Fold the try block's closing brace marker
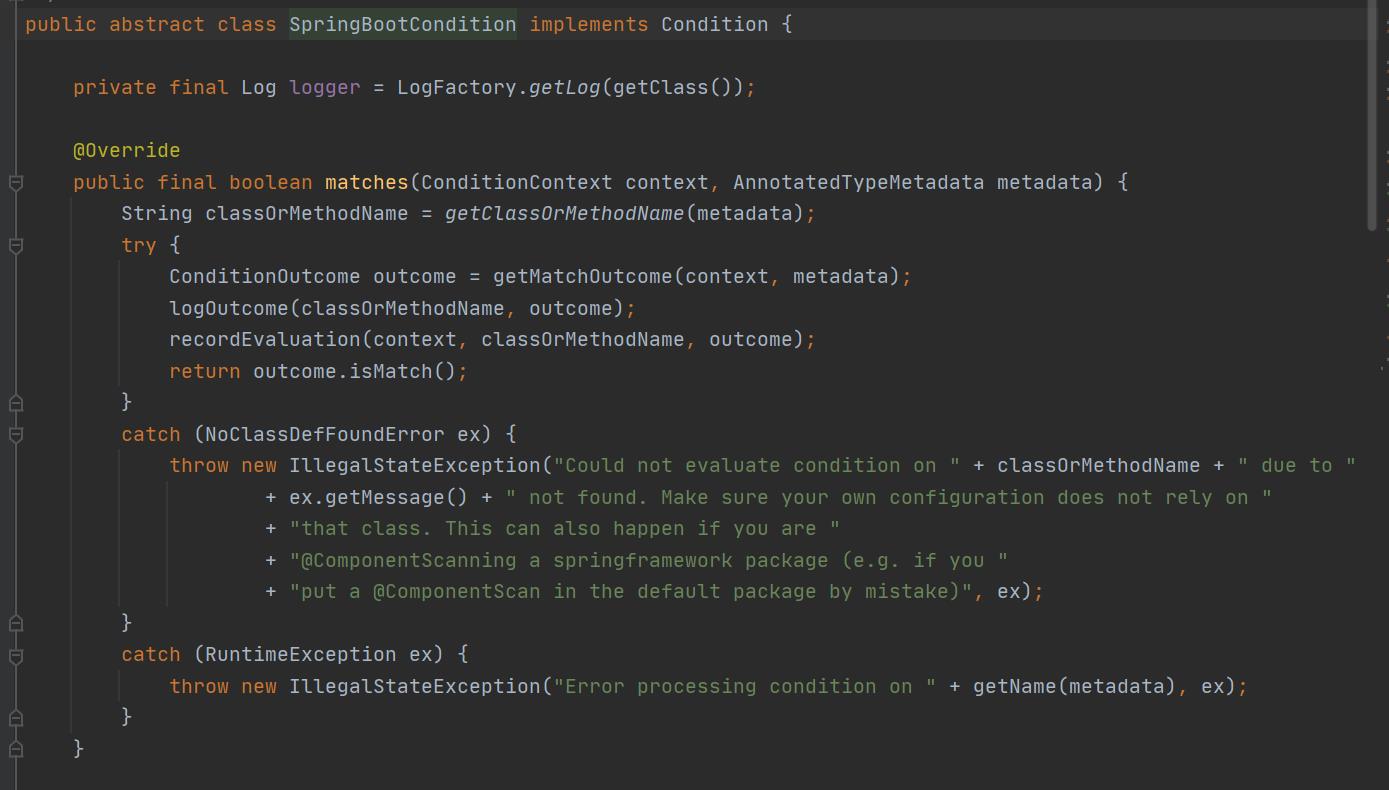This screenshot has height=790, width=1389. (16, 402)
